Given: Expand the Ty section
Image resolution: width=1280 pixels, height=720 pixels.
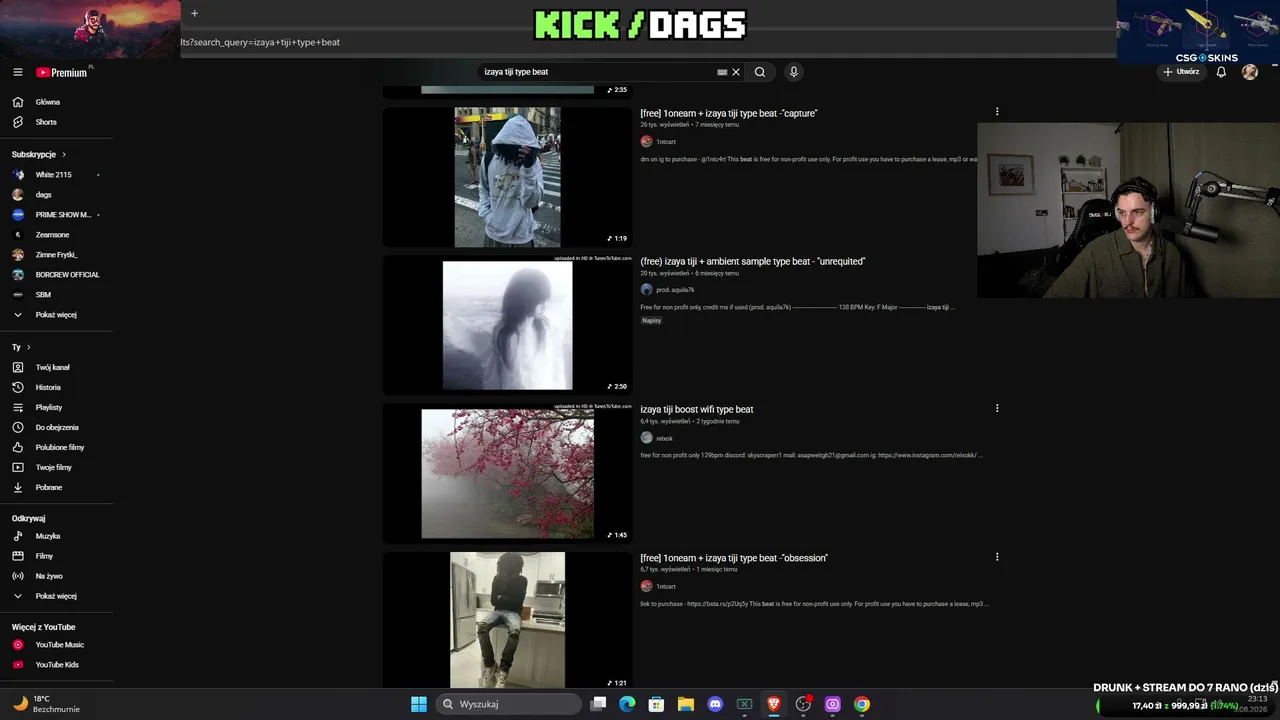Looking at the screenshot, I should pos(21,347).
